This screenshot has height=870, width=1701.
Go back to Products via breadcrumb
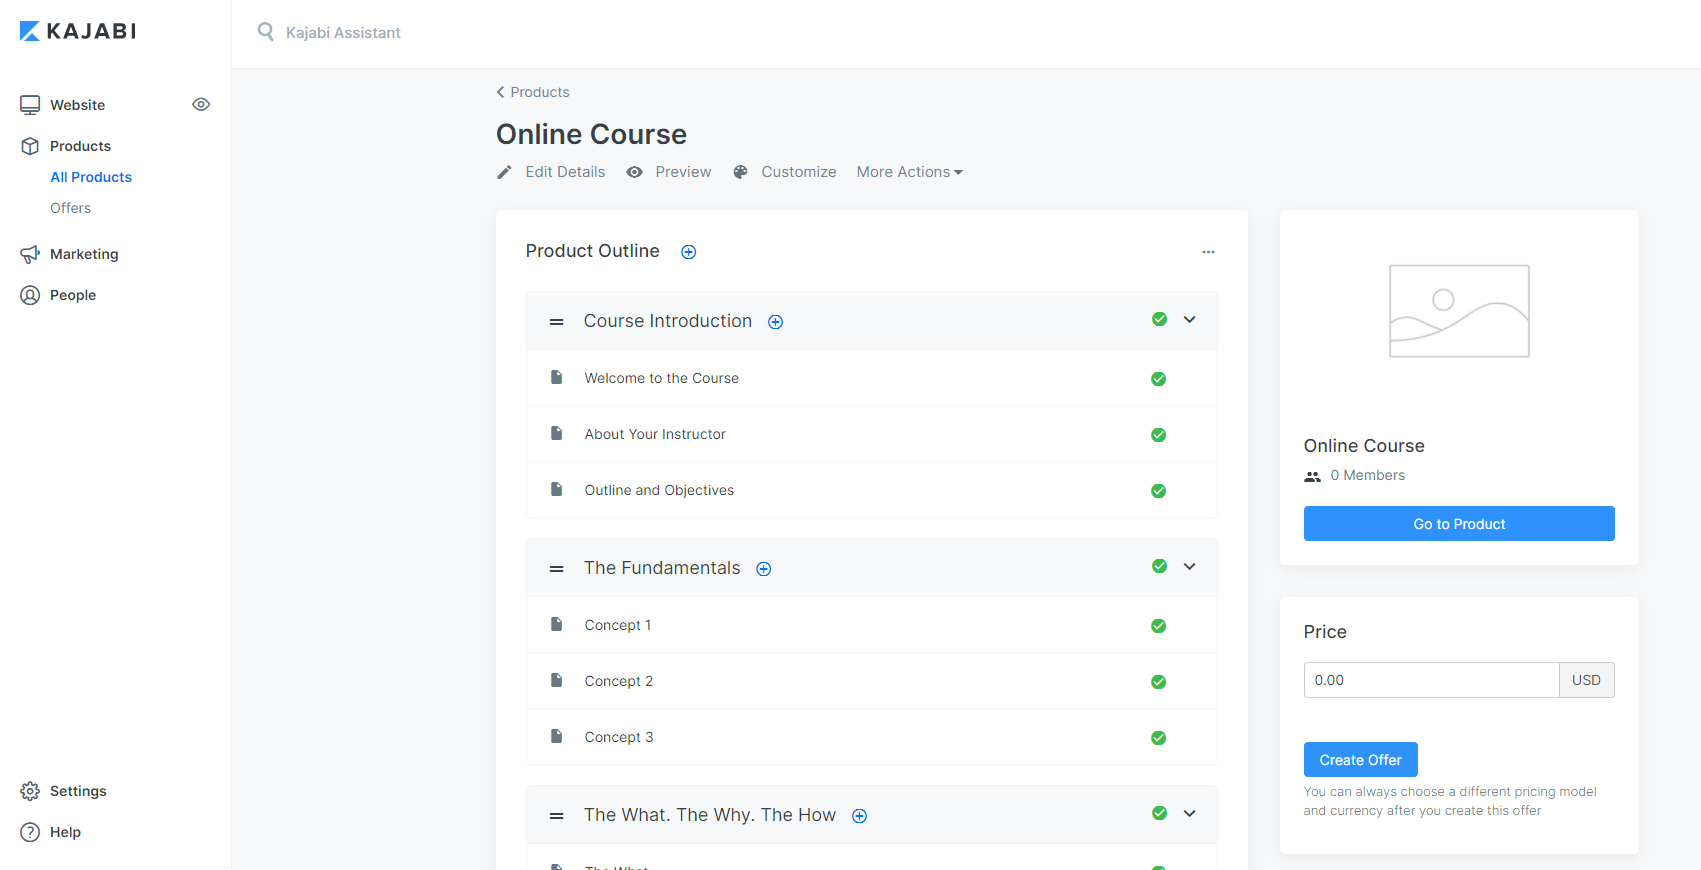point(533,92)
